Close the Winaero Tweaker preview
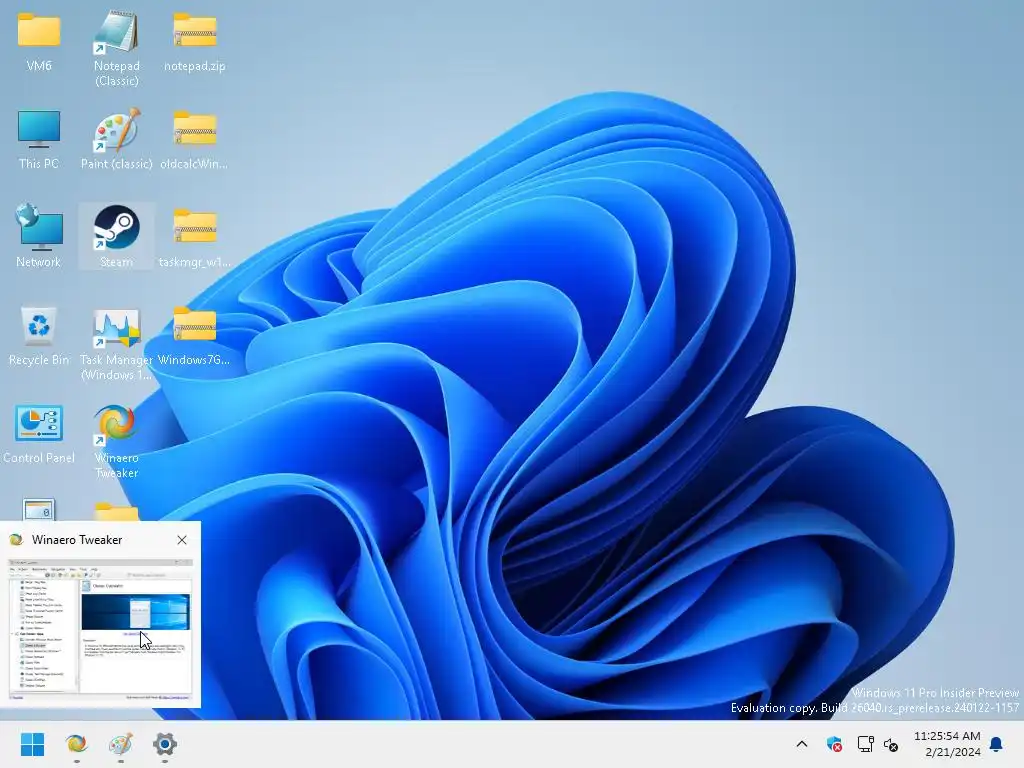1024x768 pixels. (182, 540)
